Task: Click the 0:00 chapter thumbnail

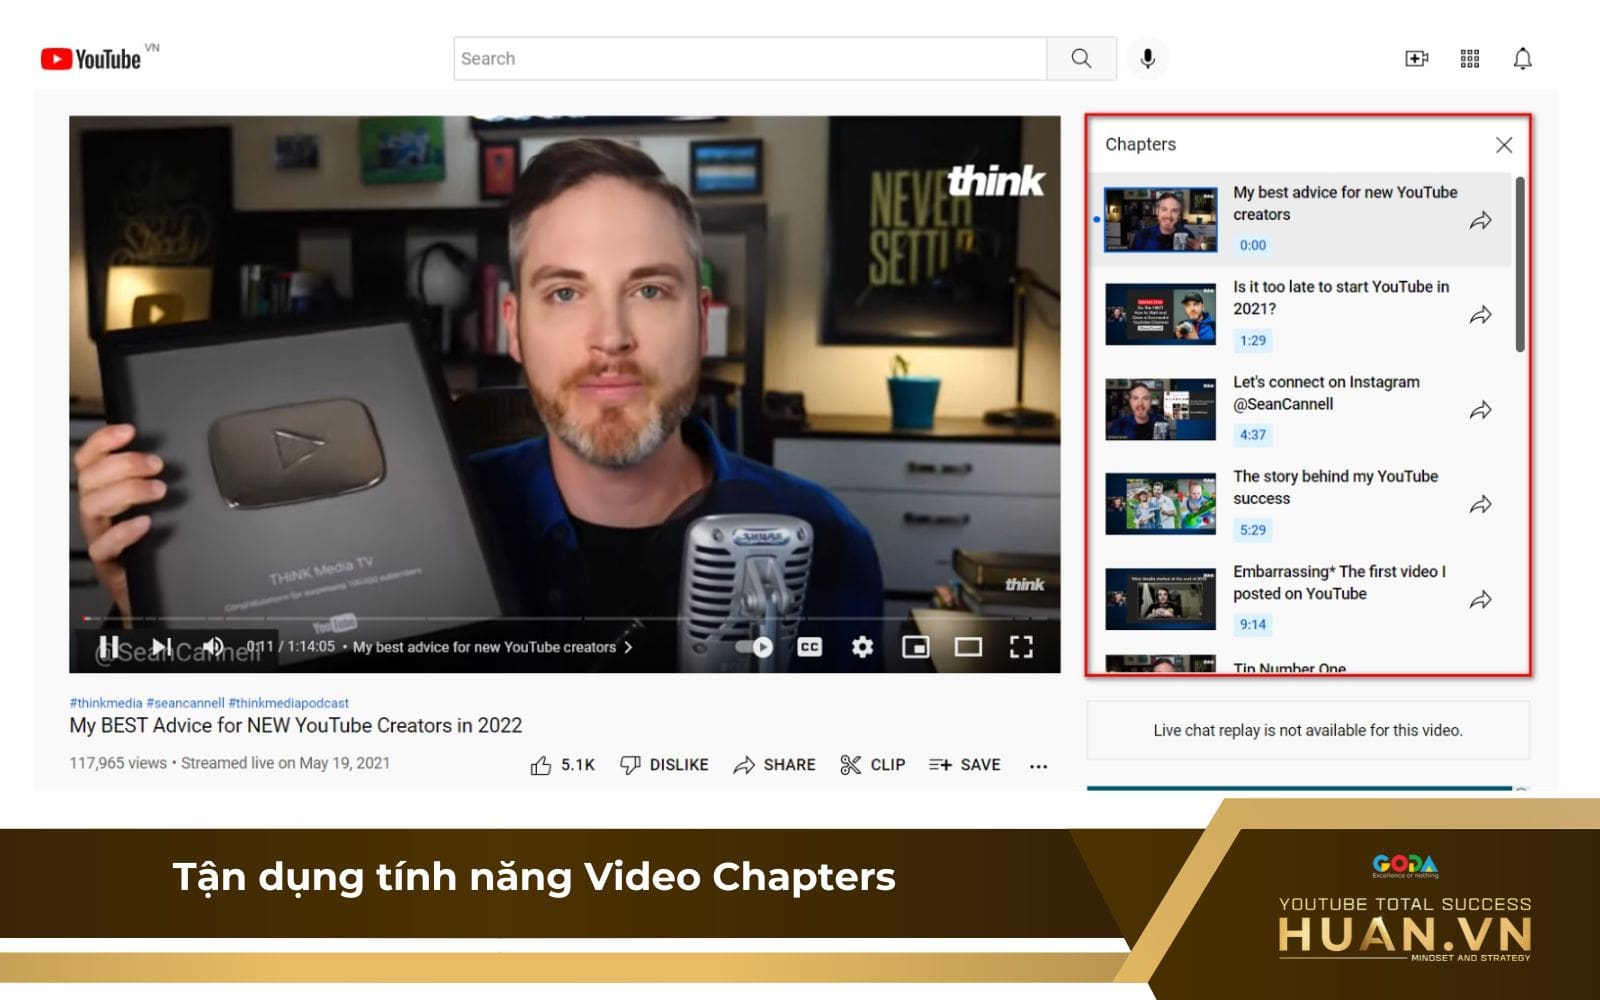Action: [x=1161, y=220]
